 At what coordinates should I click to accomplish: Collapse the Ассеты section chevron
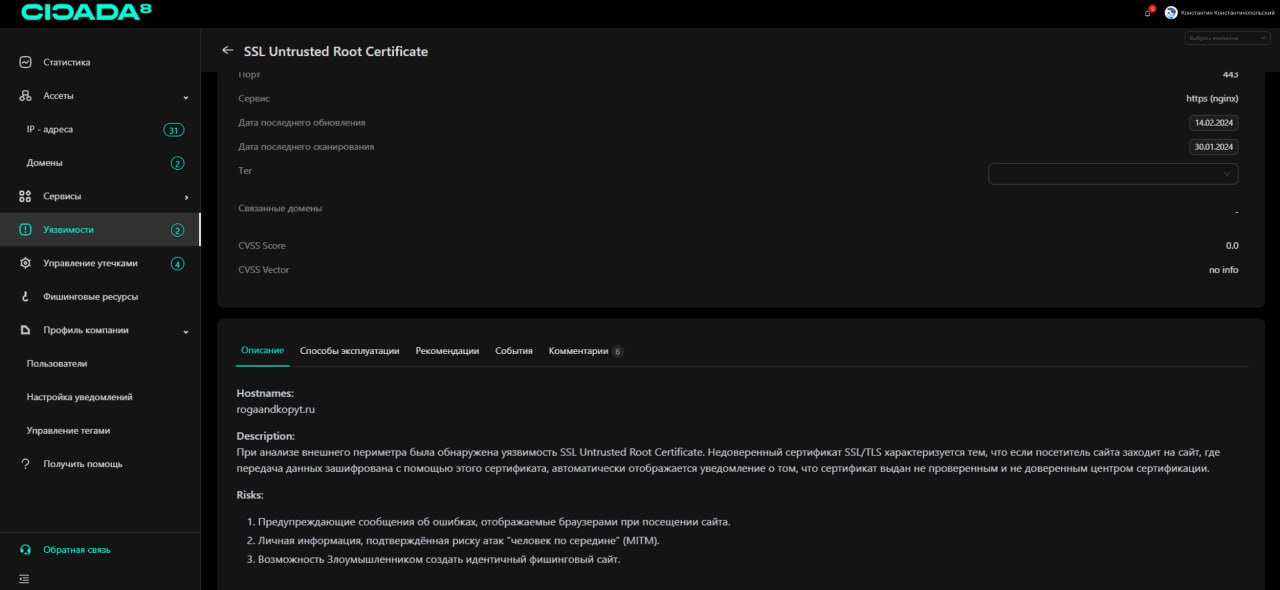(186, 97)
